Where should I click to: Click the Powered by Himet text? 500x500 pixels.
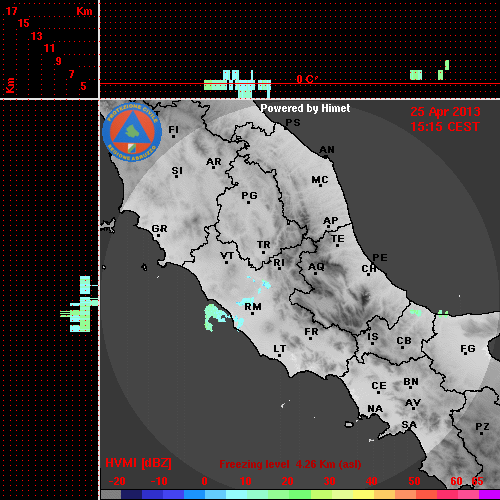point(305,108)
